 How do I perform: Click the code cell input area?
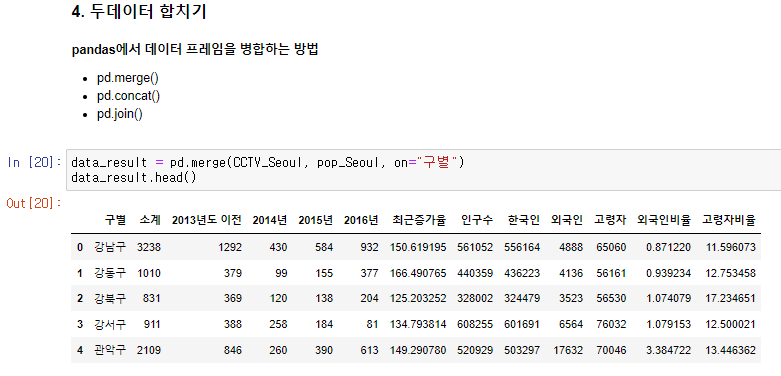pos(423,170)
